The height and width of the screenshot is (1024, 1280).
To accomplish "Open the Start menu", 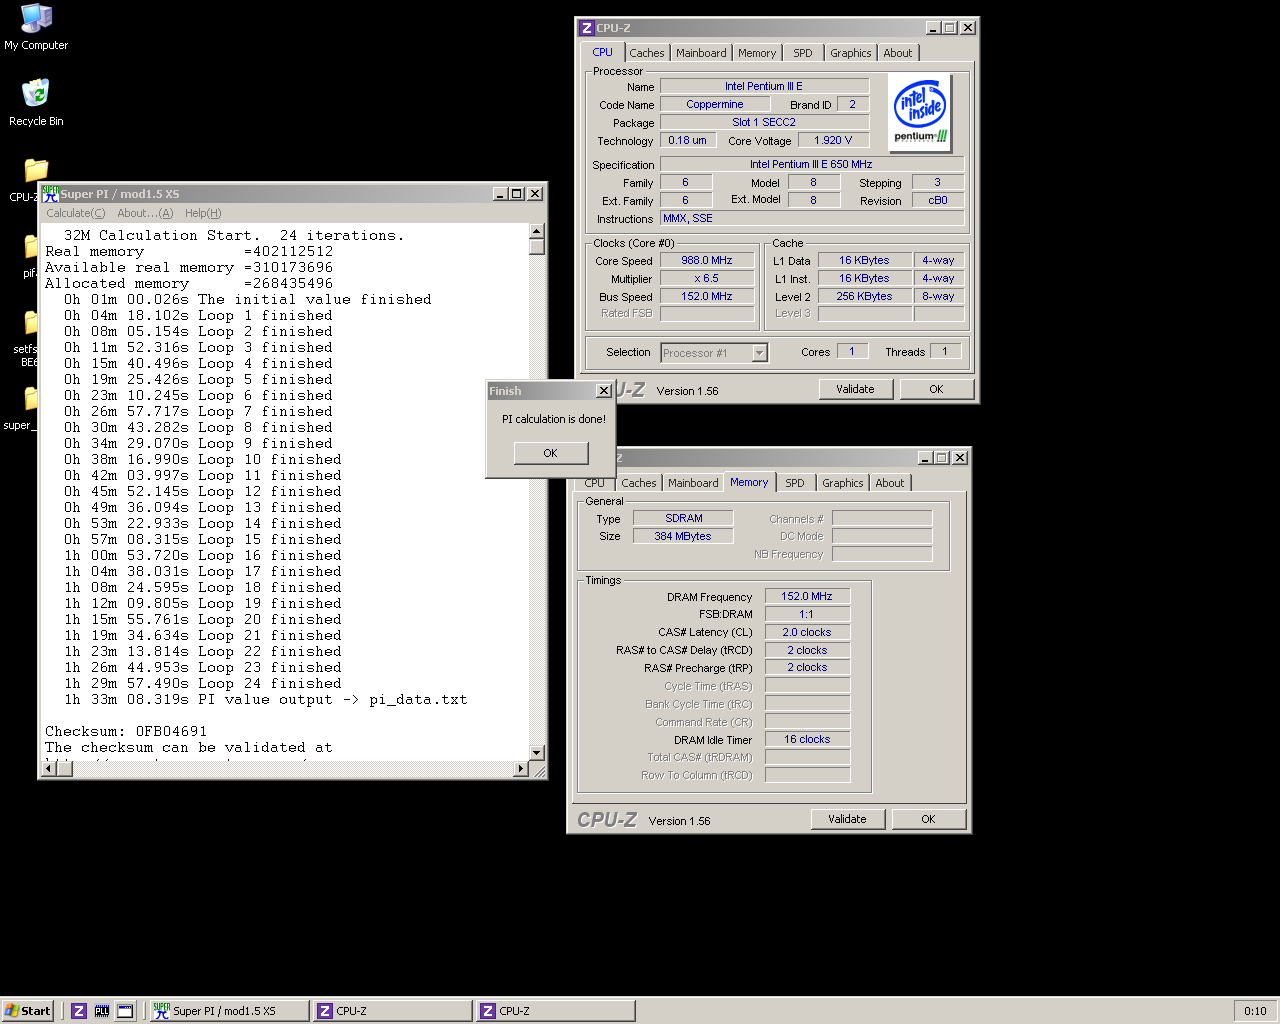I will tap(28, 1011).
